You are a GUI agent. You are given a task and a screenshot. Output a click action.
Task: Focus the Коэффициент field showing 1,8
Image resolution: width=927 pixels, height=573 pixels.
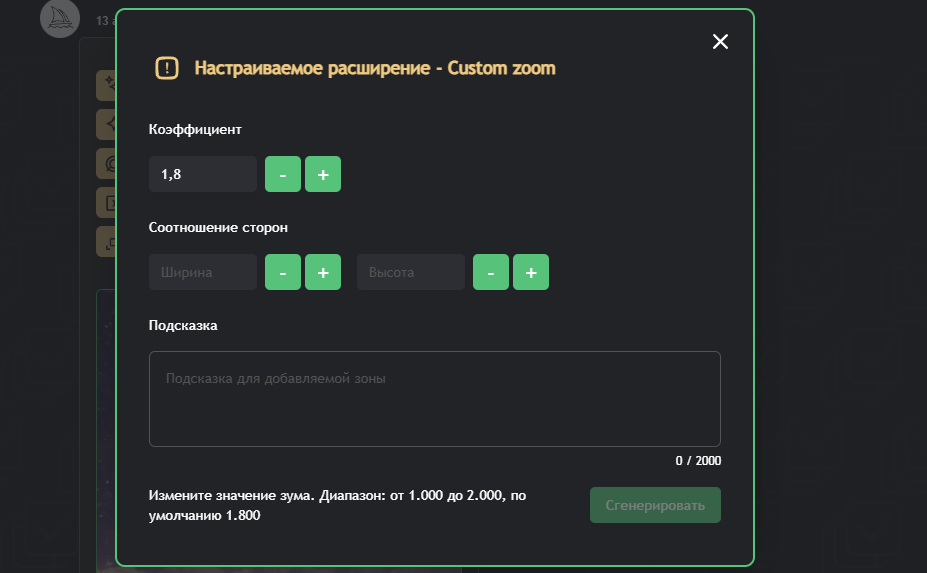point(203,174)
